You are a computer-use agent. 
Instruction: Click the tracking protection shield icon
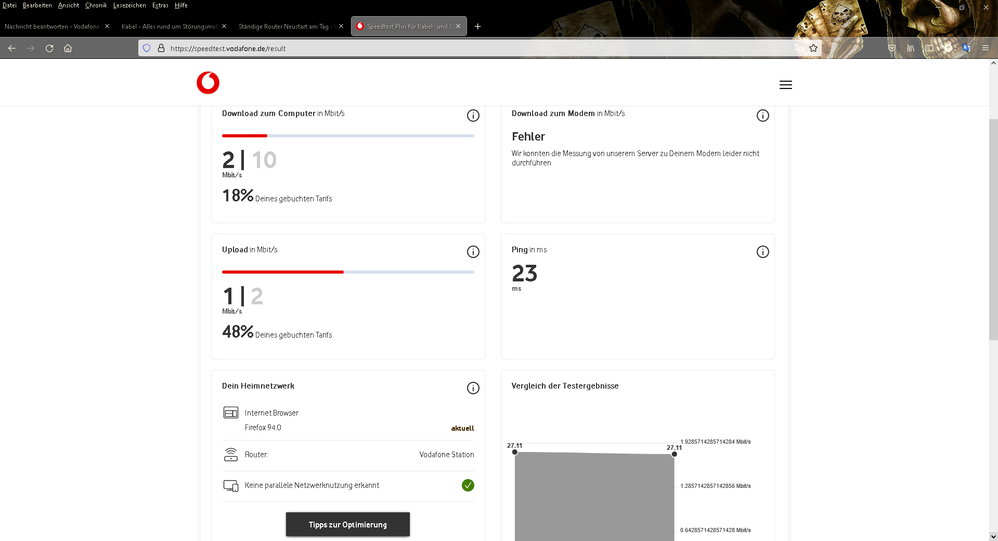(146, 48)
